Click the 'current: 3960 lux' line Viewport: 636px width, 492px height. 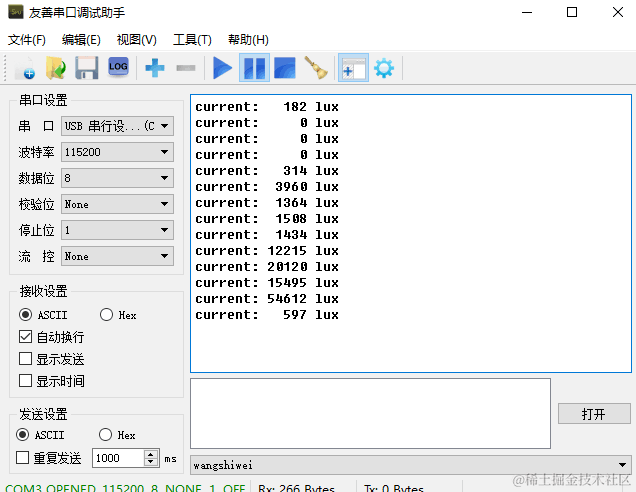(x=267, y=187)
